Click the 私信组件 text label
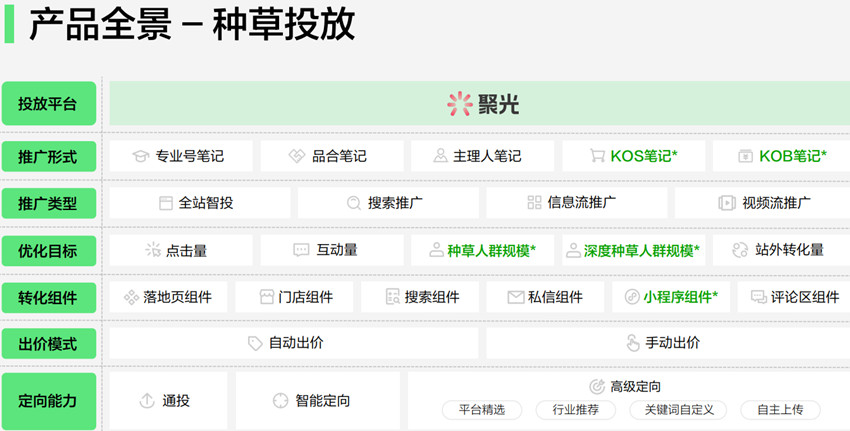Screen dimensions: 850x431 coord(556,297)
